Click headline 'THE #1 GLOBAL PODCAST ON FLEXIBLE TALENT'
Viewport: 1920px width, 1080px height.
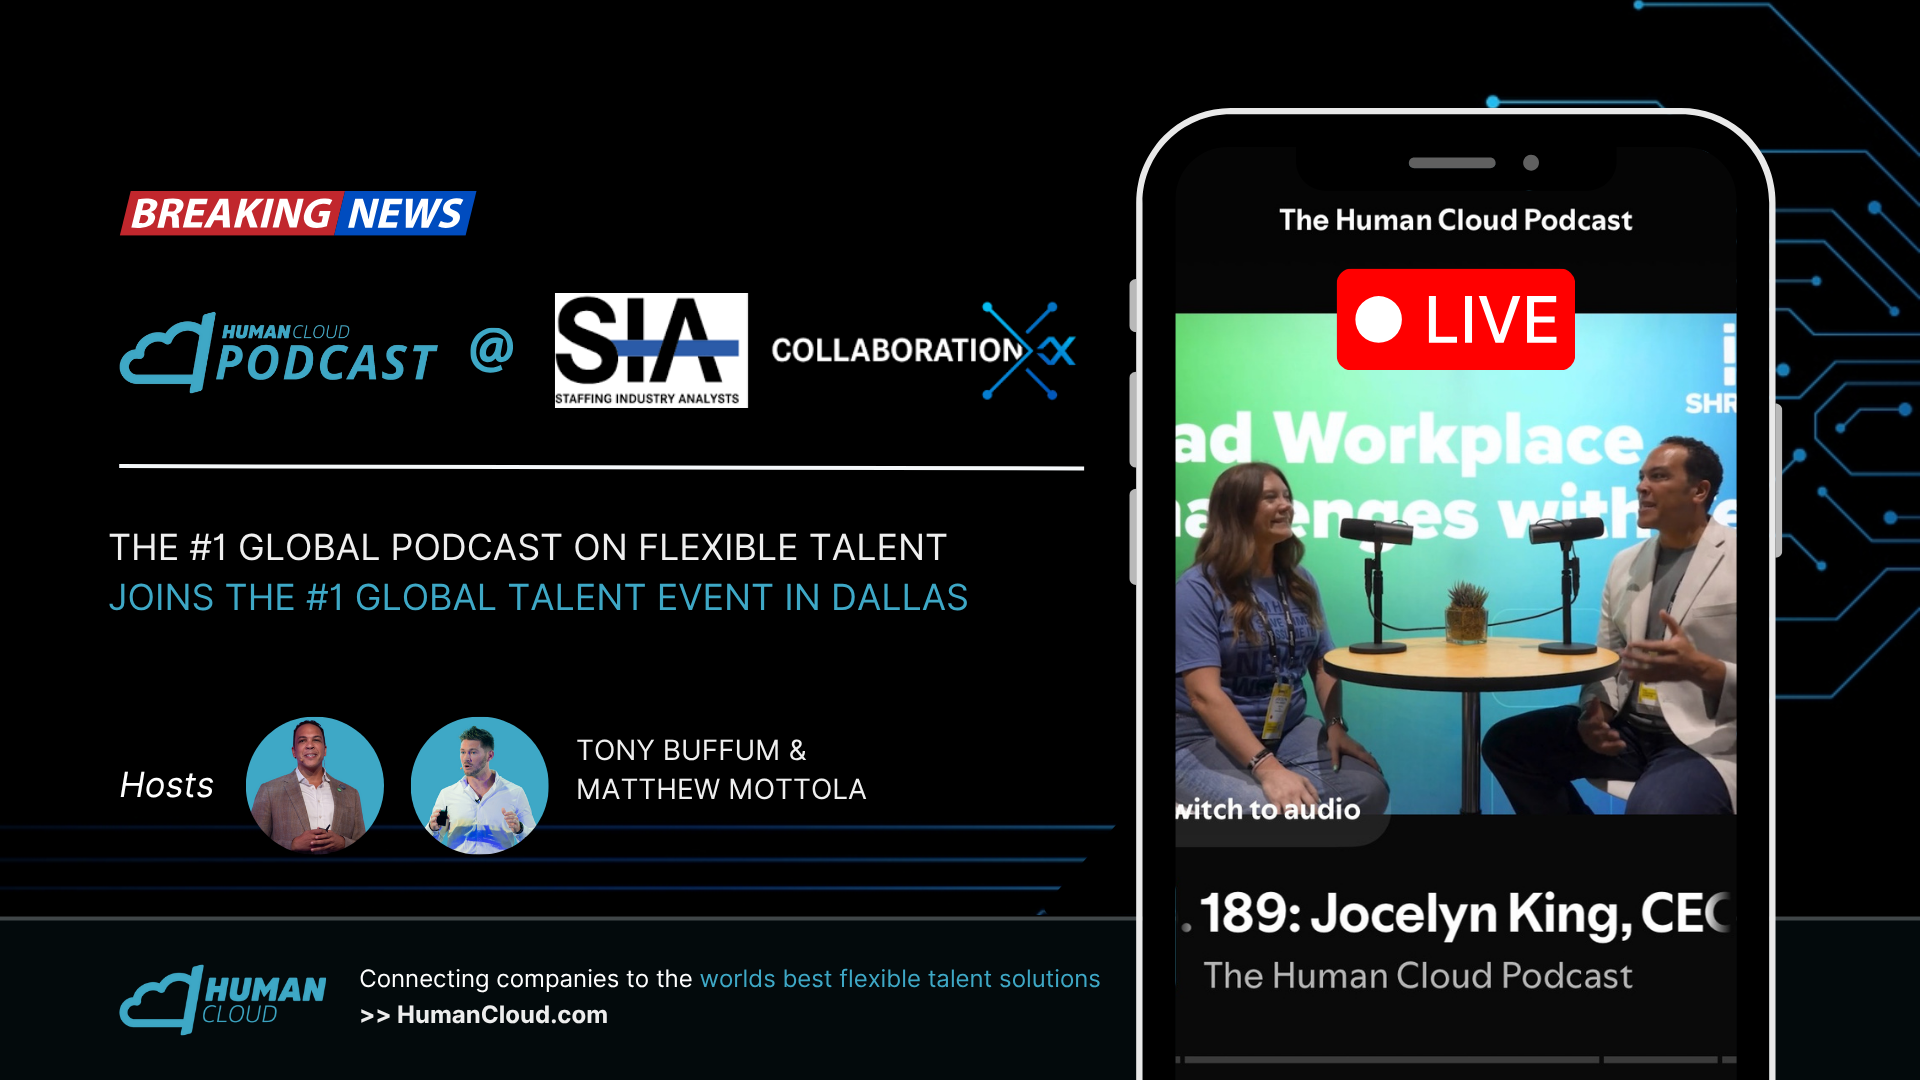coord(528,548)
